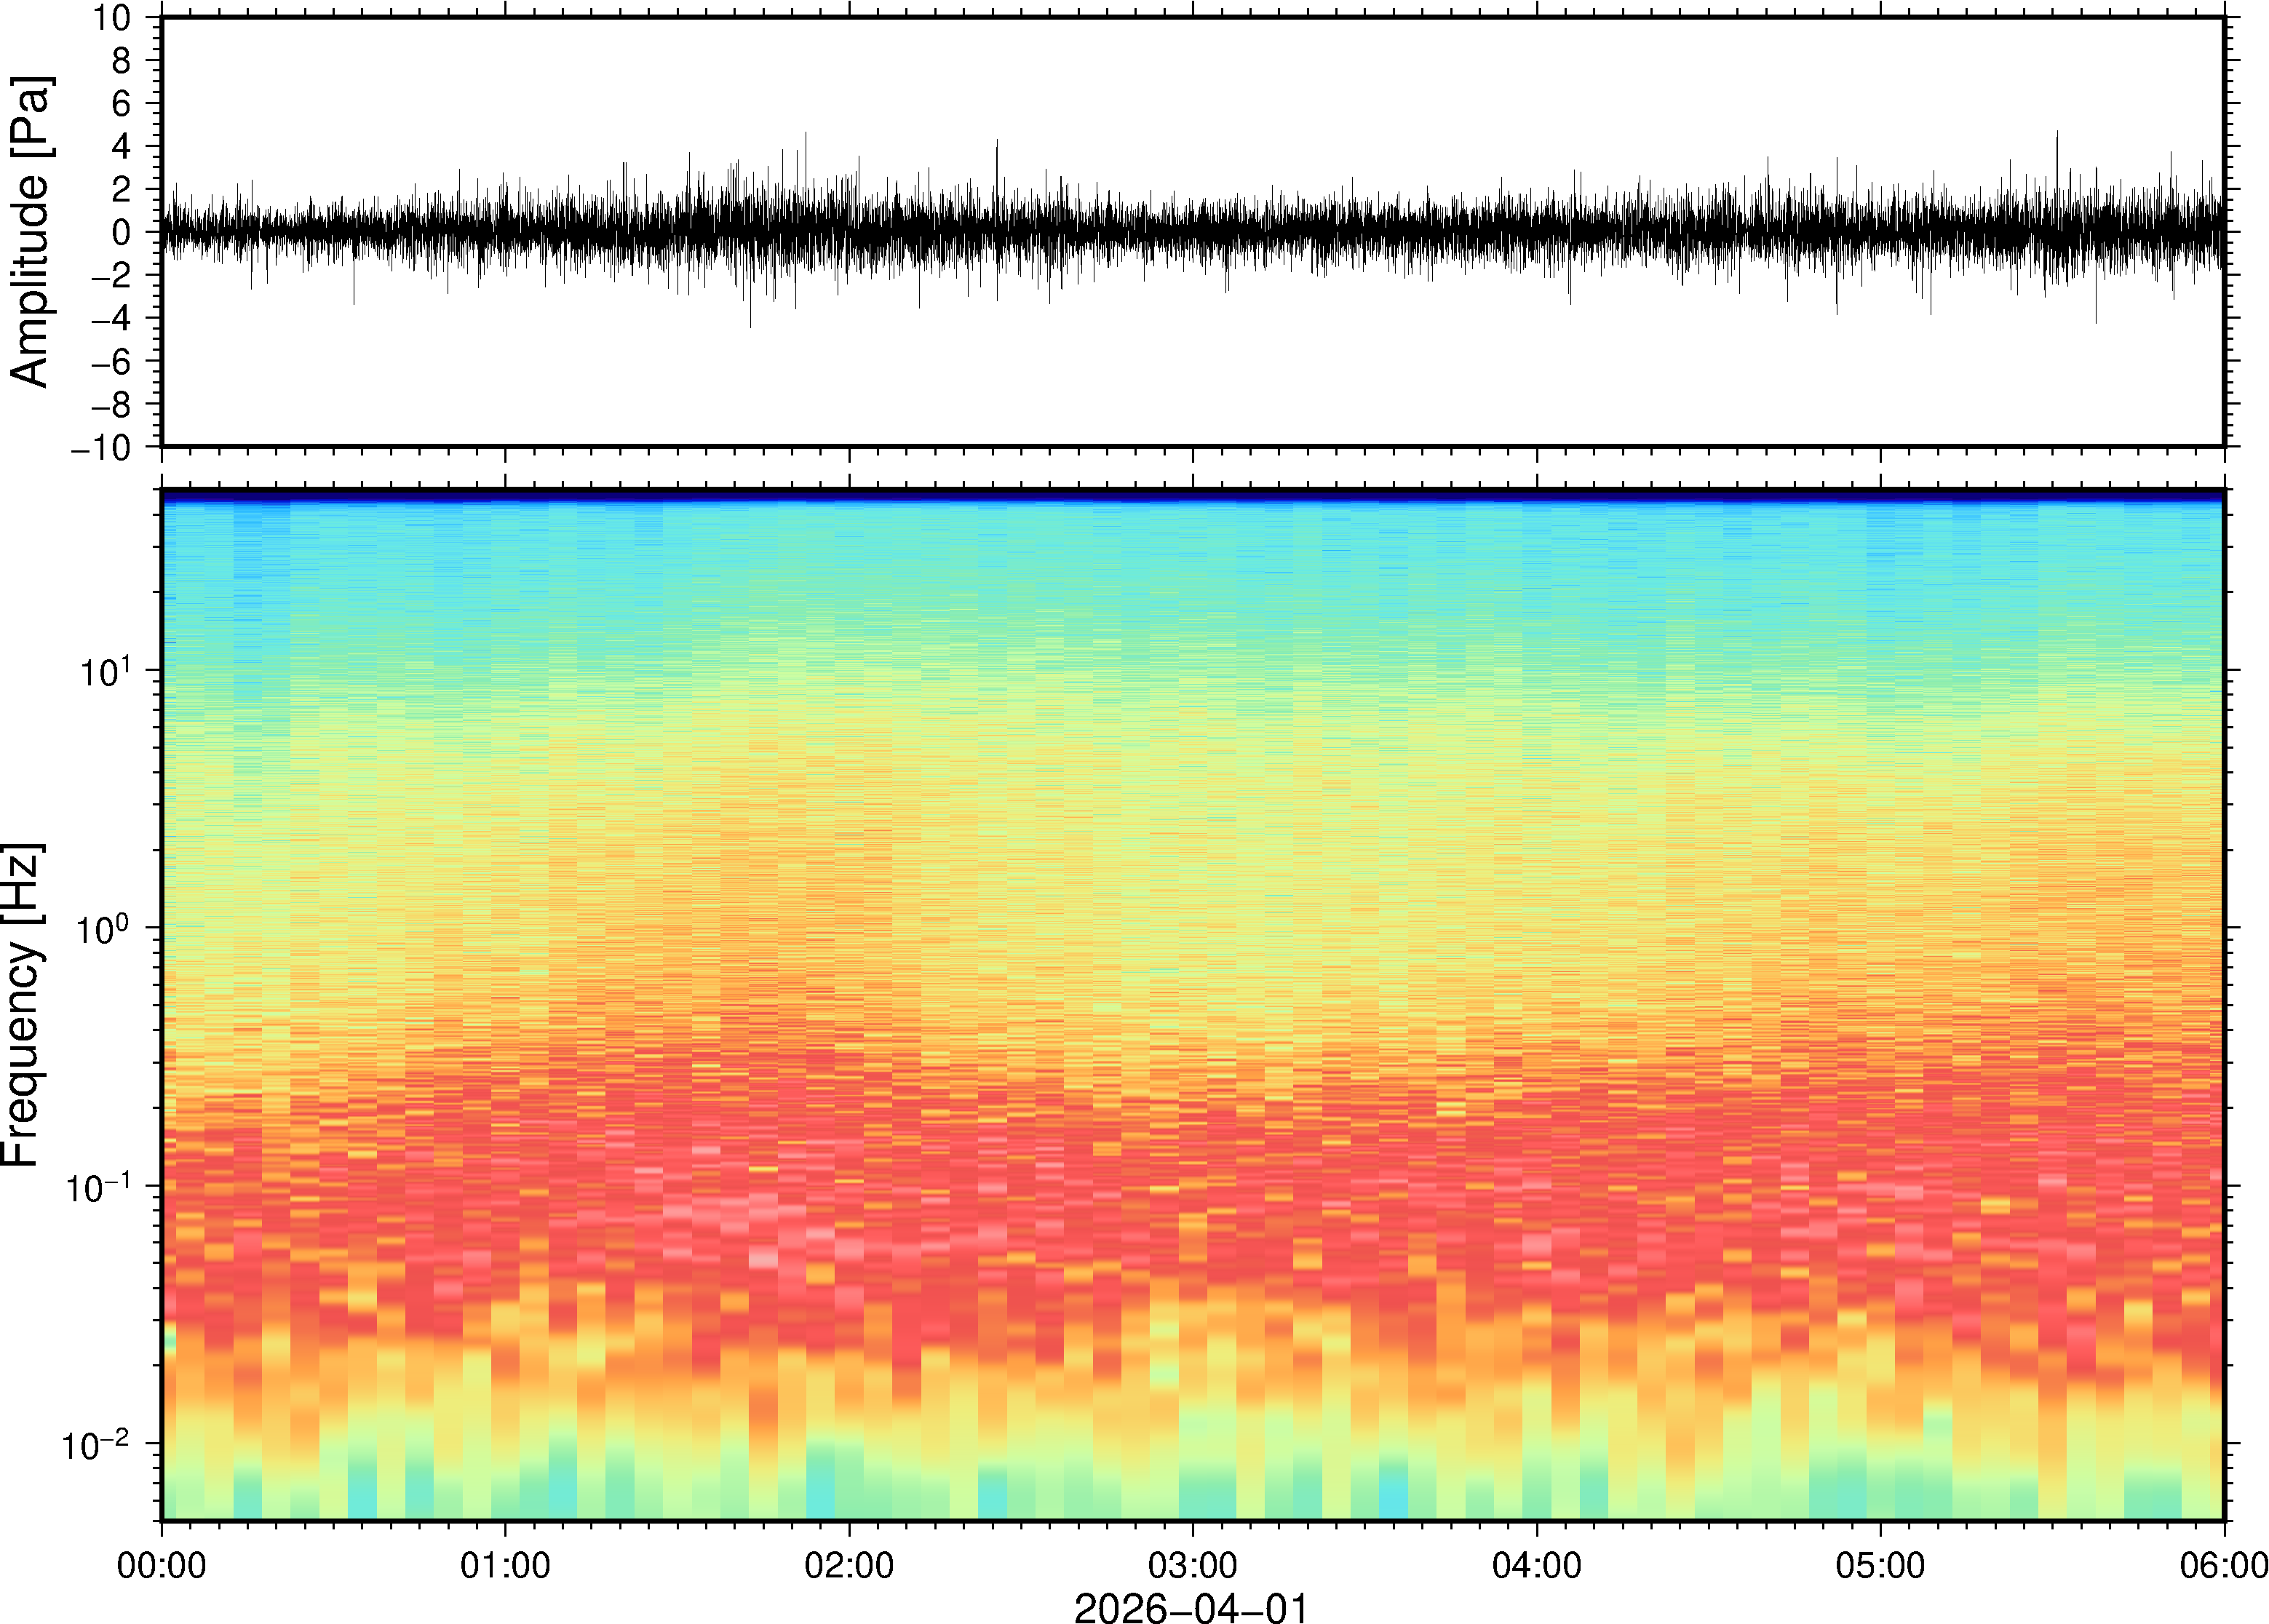Click the 10^-1 frequency tick label
The width and height of the screenshot is (2269, 1624).
pyautogui.click(x=98, y=1188)
